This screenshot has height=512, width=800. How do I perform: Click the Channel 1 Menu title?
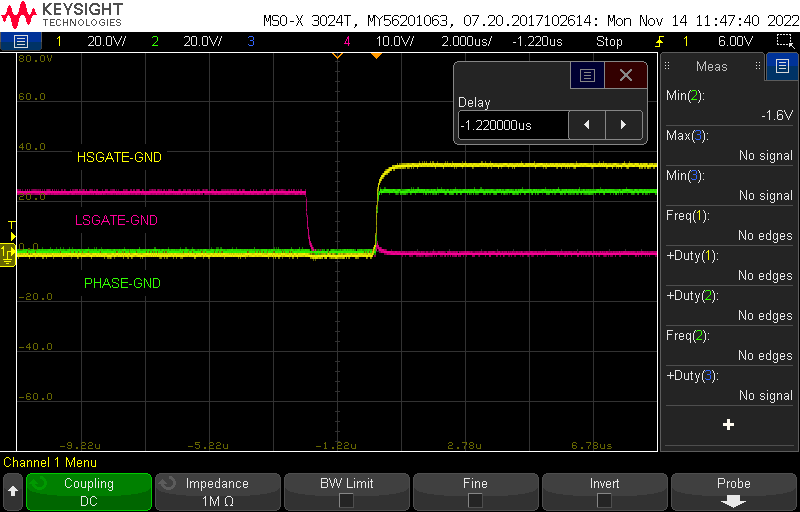[50, 463]
